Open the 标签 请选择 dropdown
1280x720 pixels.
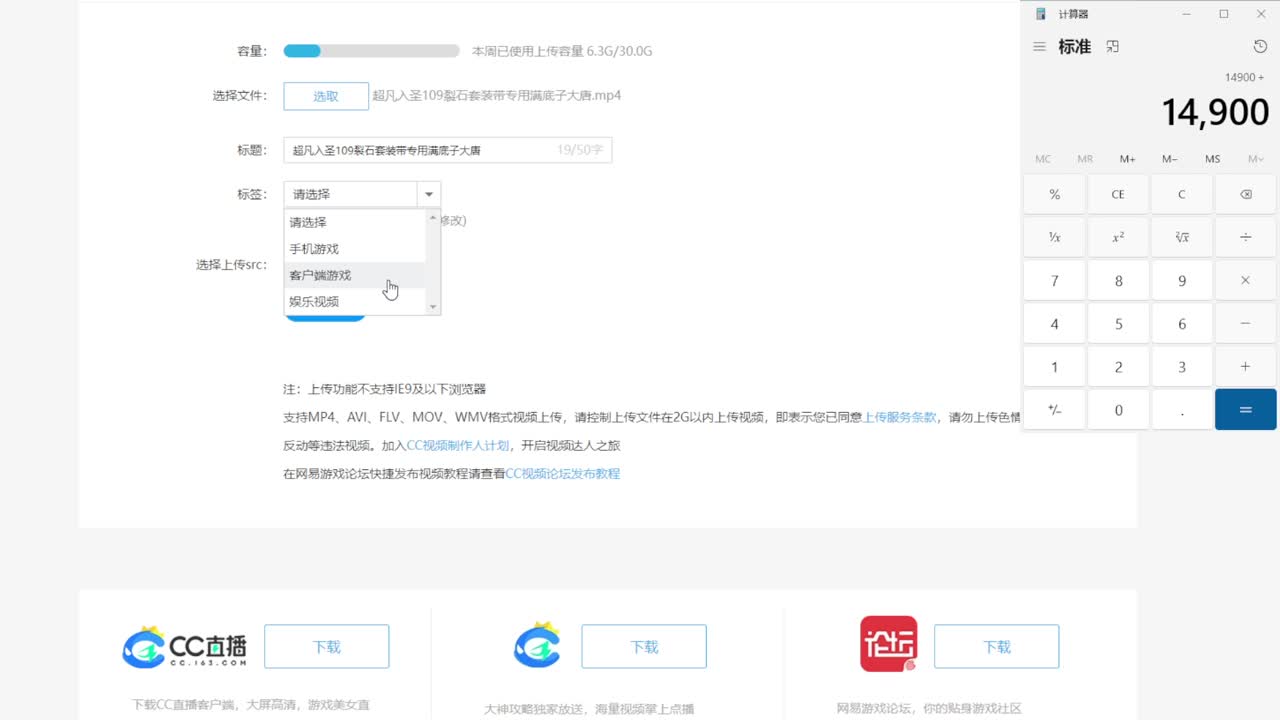362,194
